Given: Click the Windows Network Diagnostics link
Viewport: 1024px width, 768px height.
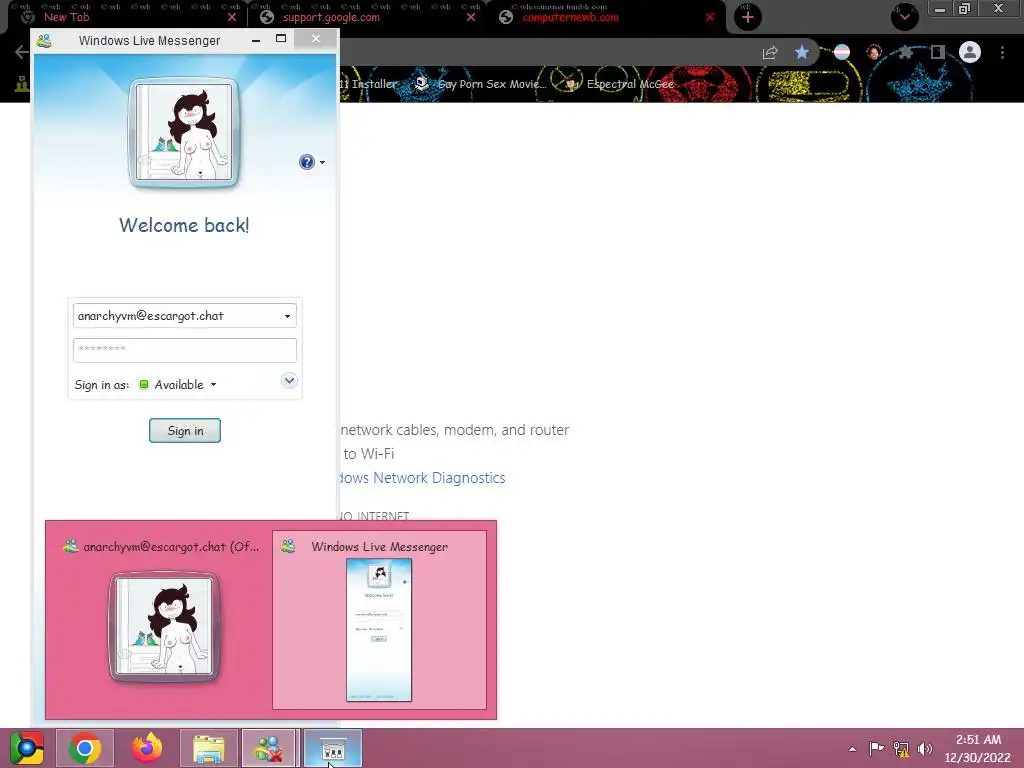Looking at the screenshot, I should pos(422,478).
